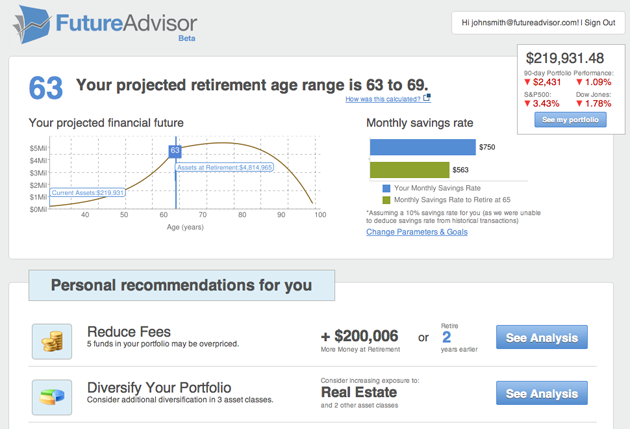Click the Reduce Fees heading
Viewport: 630px width, 429px height.
click(x=129, y=331)
